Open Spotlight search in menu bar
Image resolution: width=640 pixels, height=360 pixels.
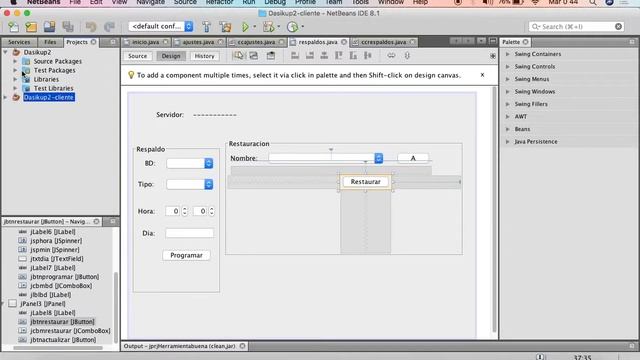[x=593, y=2]
